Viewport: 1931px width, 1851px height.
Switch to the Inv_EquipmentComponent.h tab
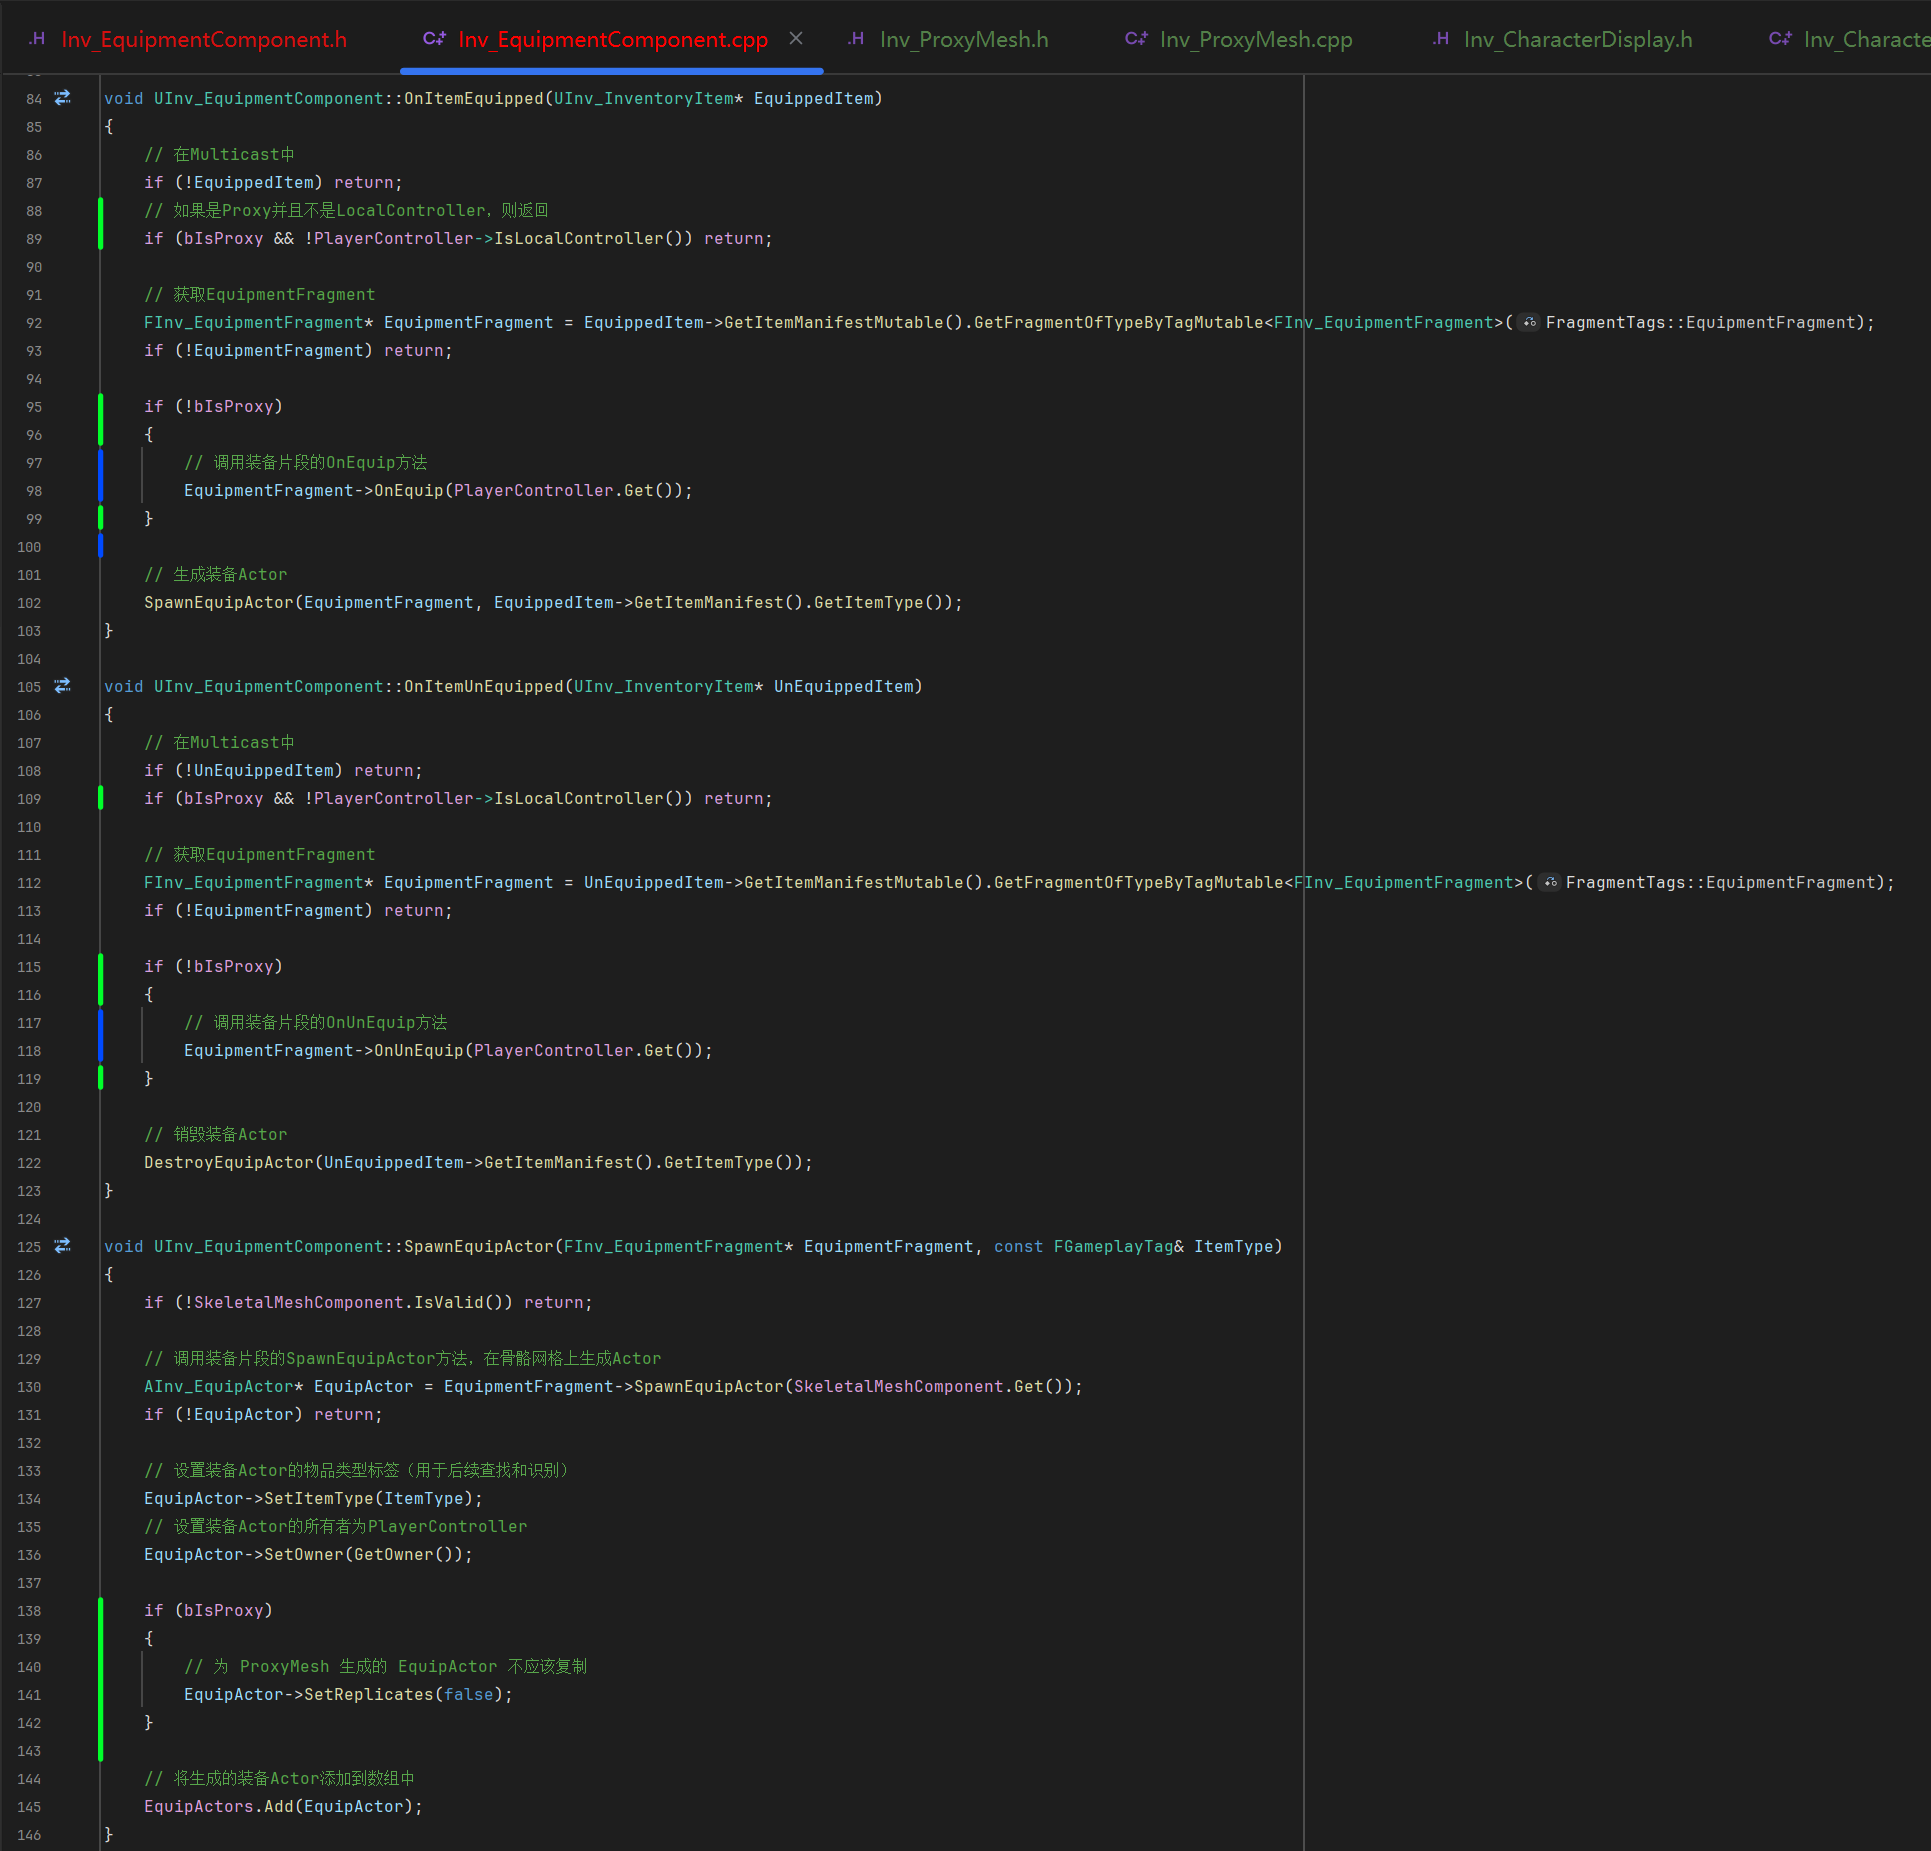click(203, 39)
